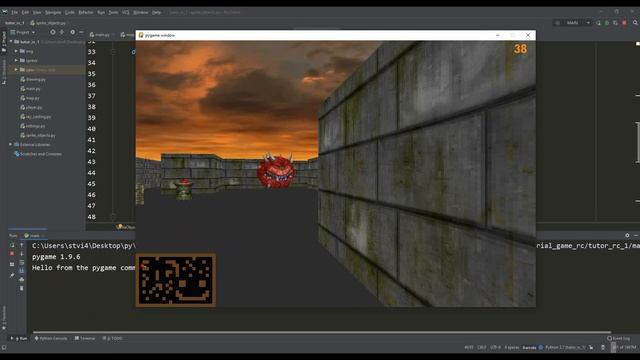Hide the Run panel with minimize icon
This screenshot has height=360, width=640.
pyautogui.click(x=636, y=236)
